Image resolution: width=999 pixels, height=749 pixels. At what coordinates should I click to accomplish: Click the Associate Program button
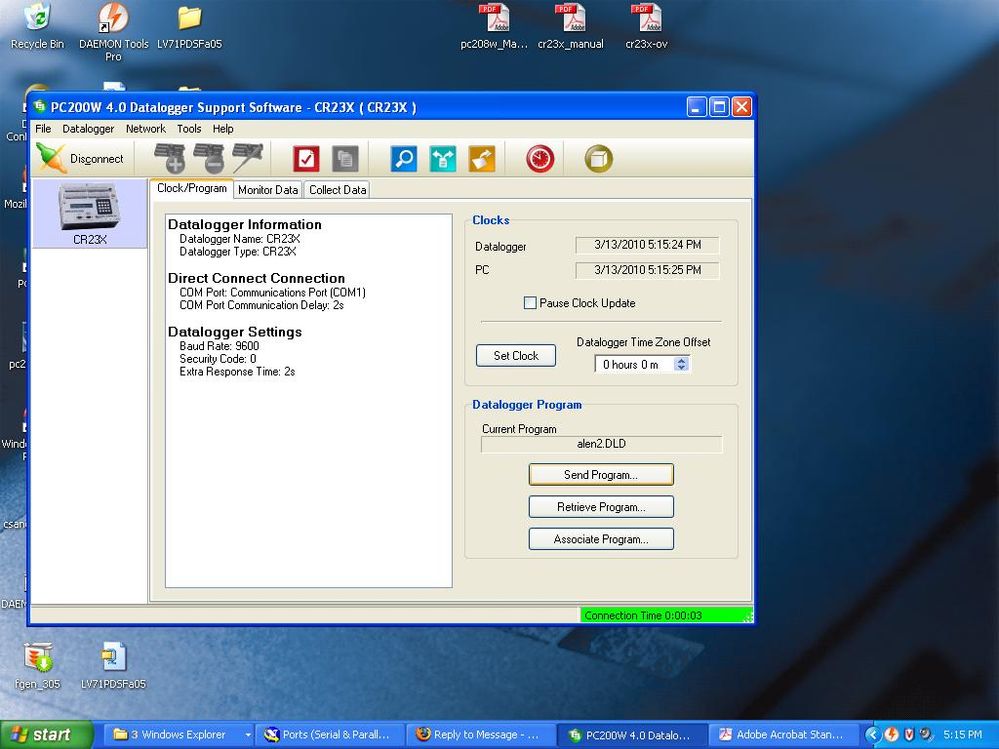(601, 539)
